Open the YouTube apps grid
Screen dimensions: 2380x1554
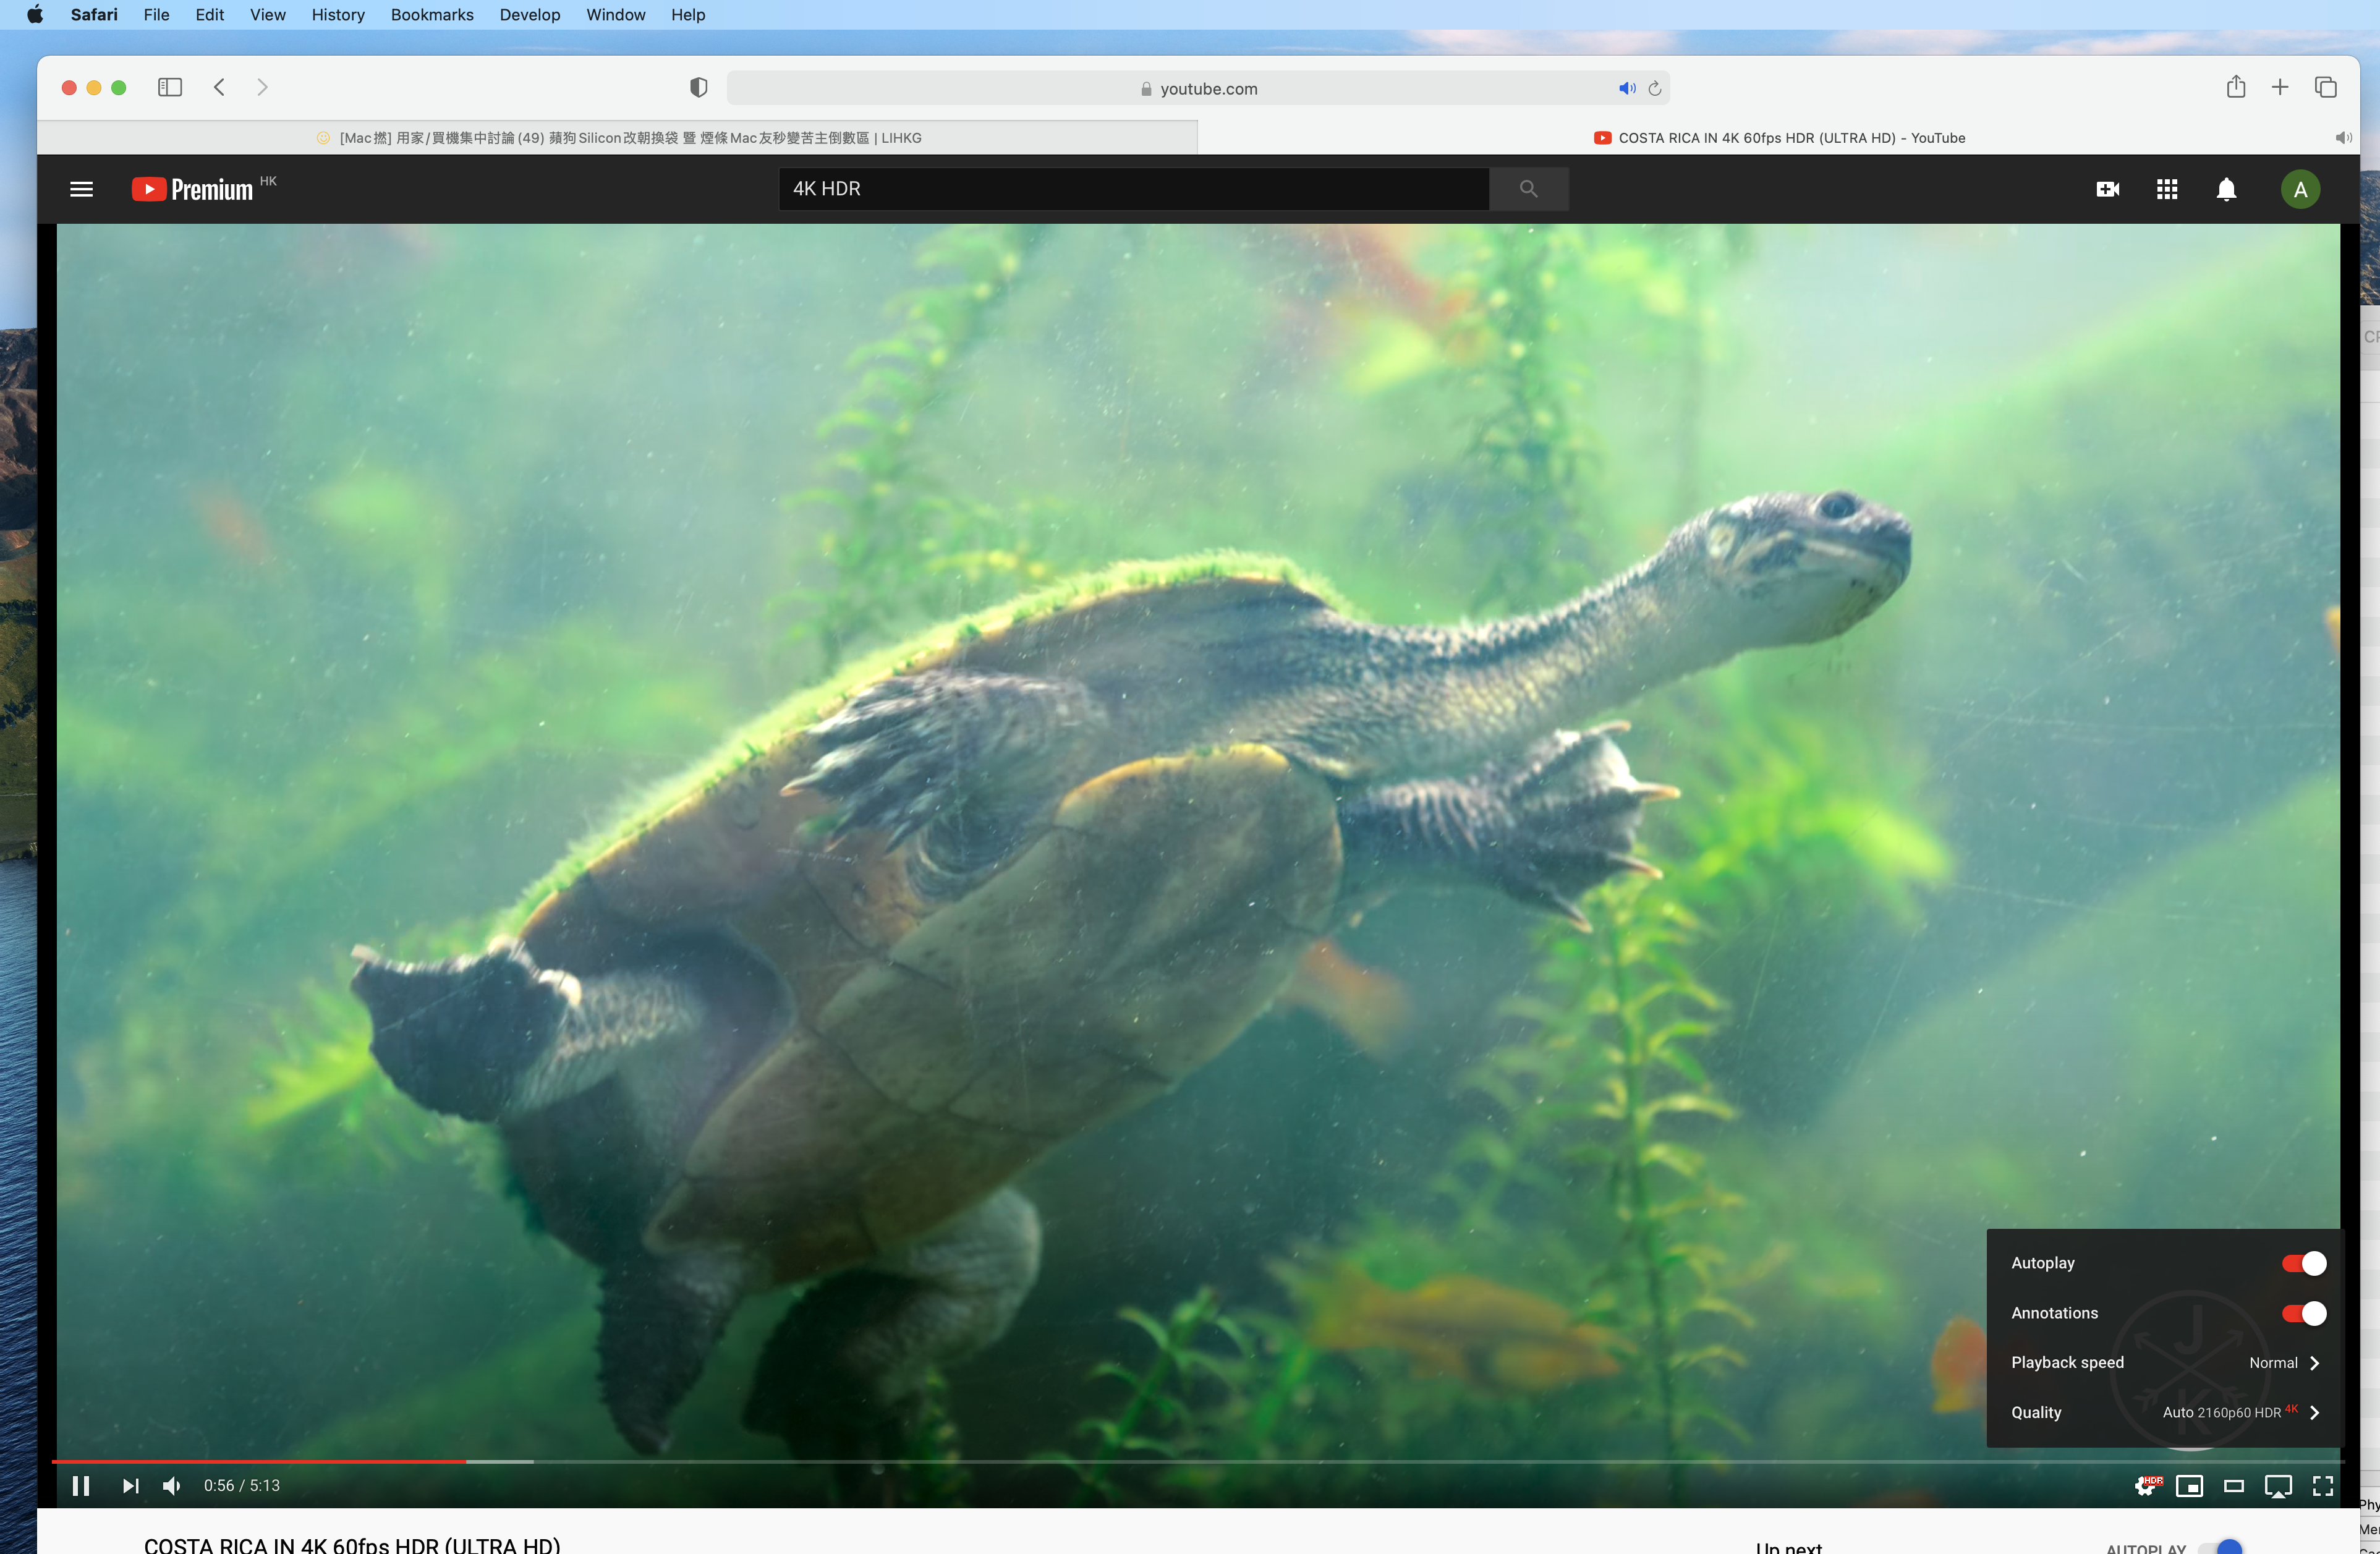(2167, 189)
